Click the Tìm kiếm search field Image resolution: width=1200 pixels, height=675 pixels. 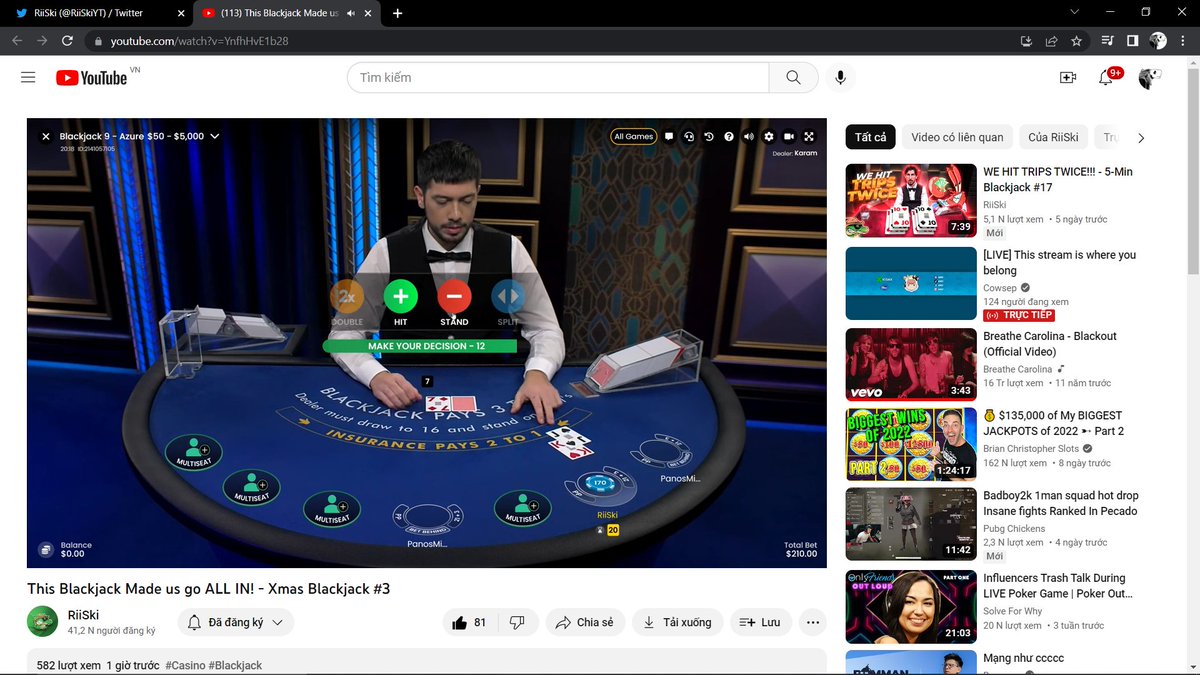[558, 77]
